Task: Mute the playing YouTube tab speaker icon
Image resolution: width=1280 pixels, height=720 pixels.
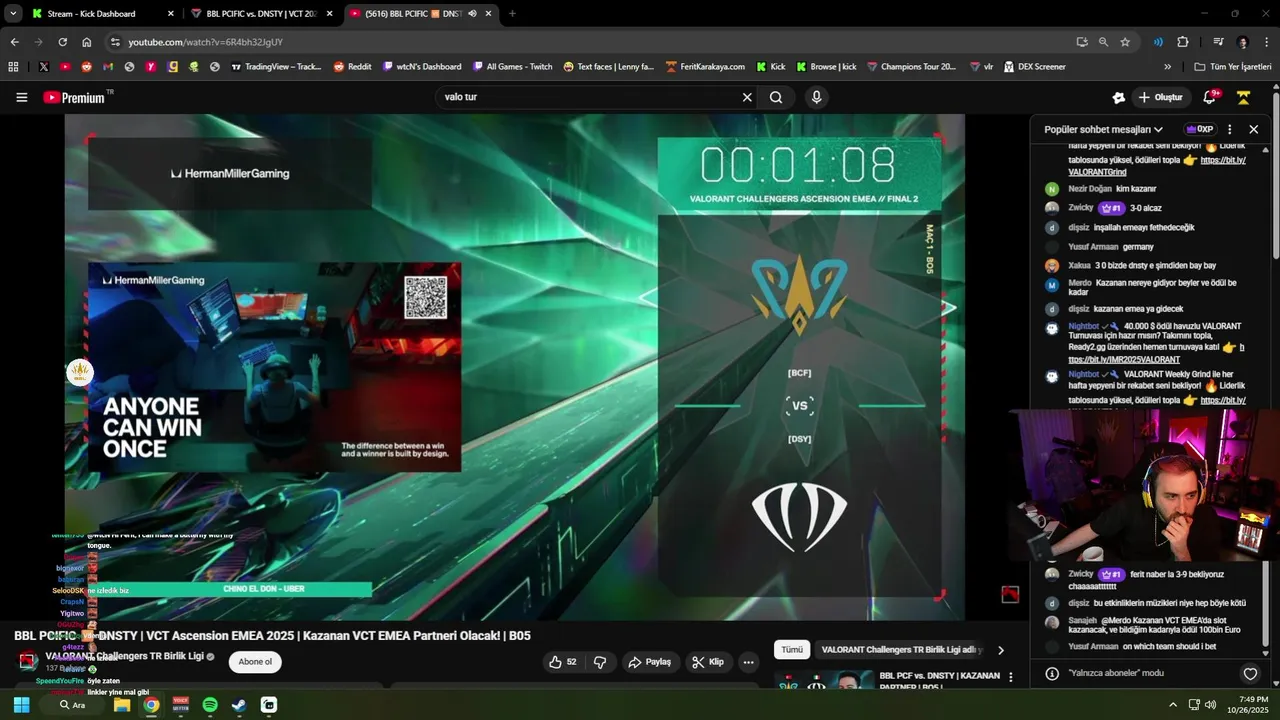Action: coord(472,14)
